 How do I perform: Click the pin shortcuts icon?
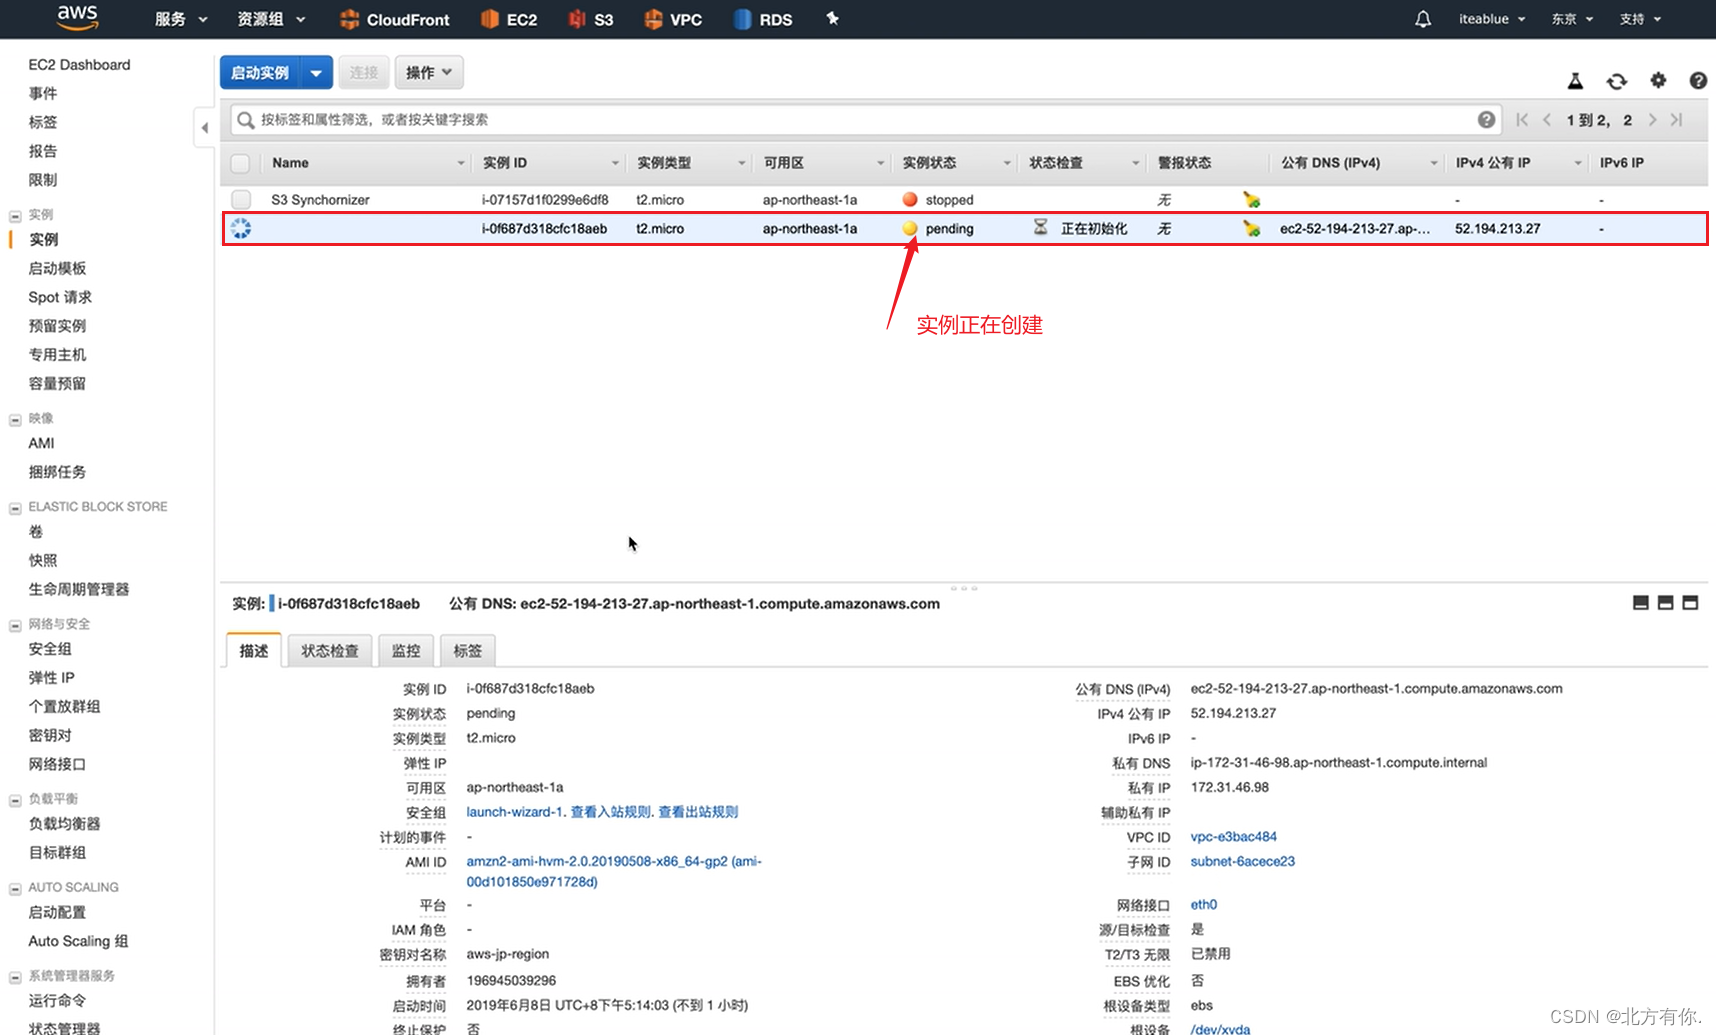(832, 18)
